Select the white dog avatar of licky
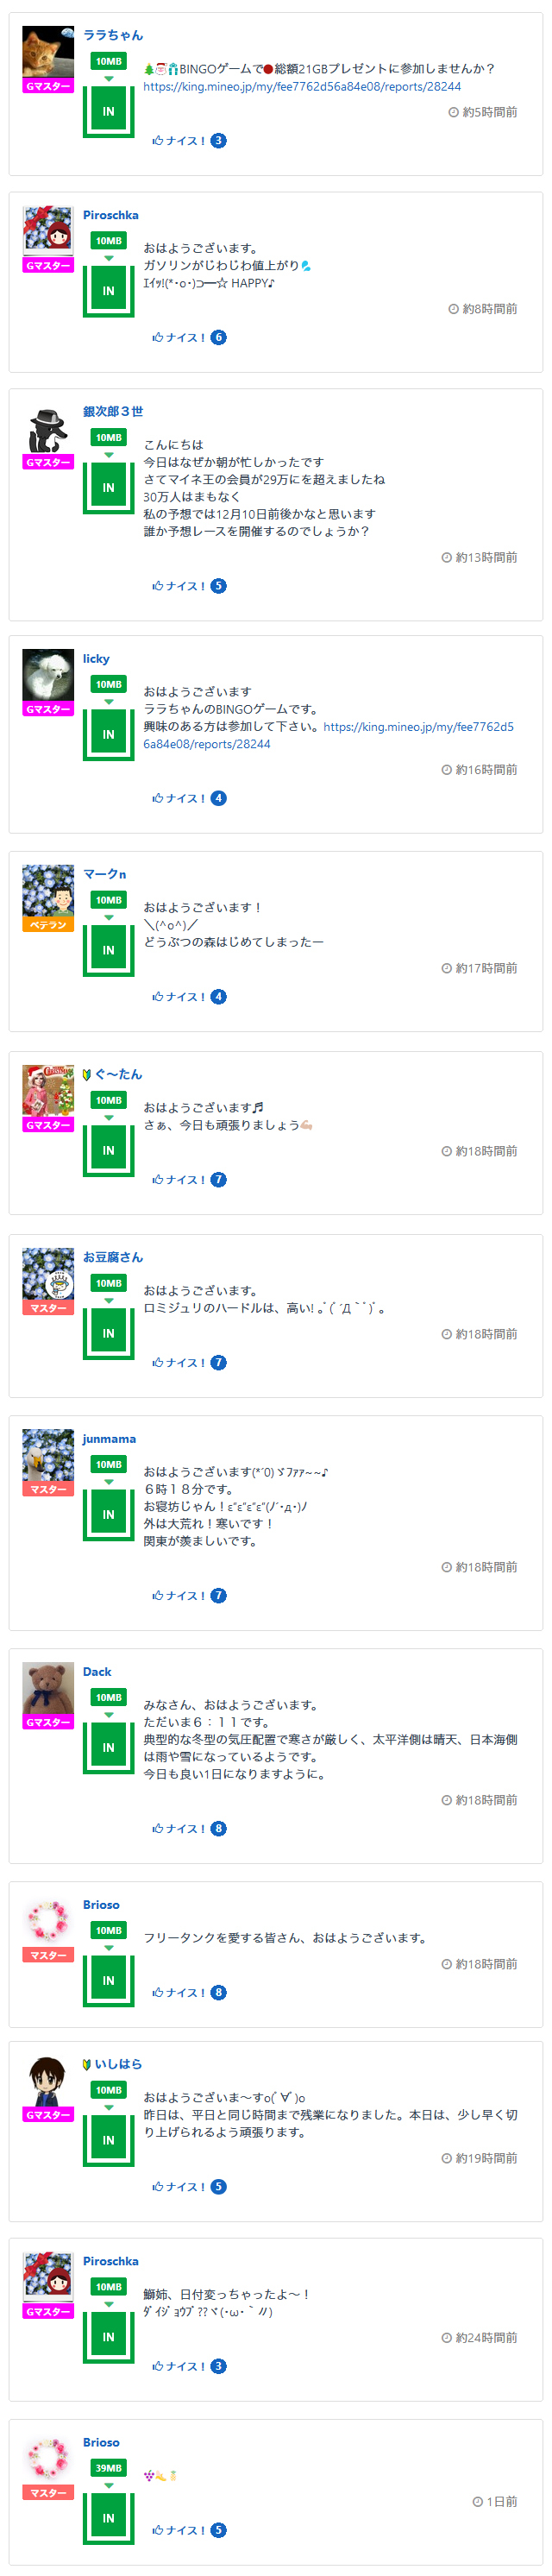Image resolution: width=552 pixels, height=2576 pixels. 48,676
